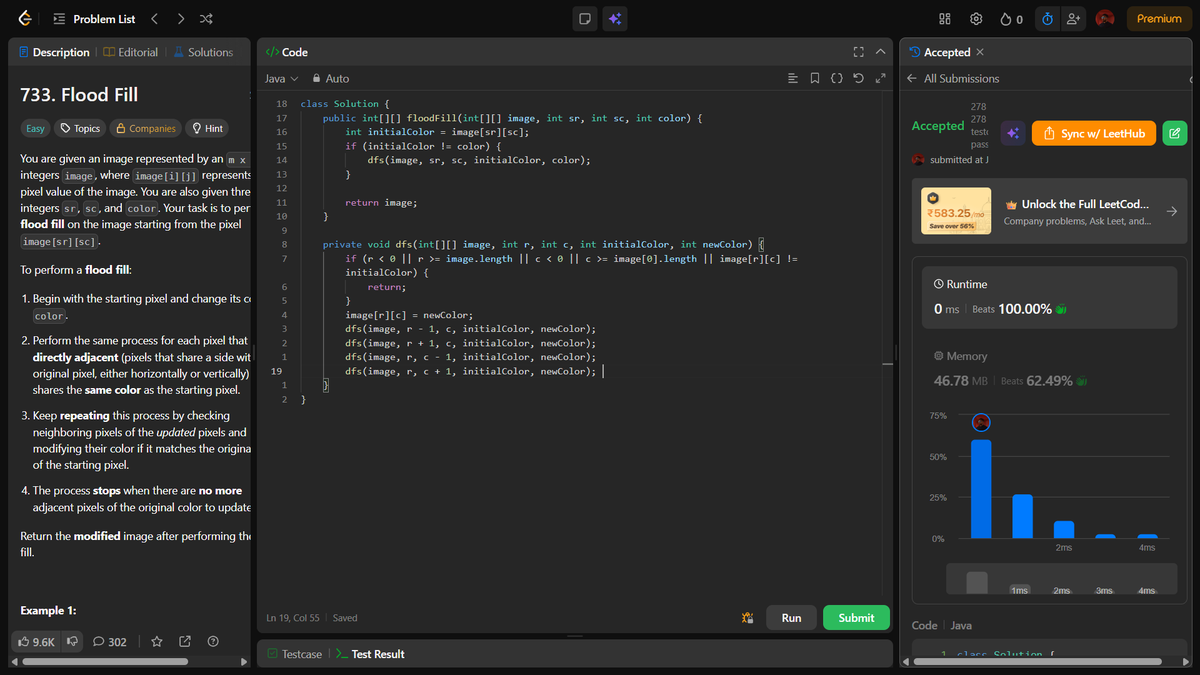This screenshot has width=1200, height=675.
Task: Go to the next problem arrow
Action: point(180,19)
